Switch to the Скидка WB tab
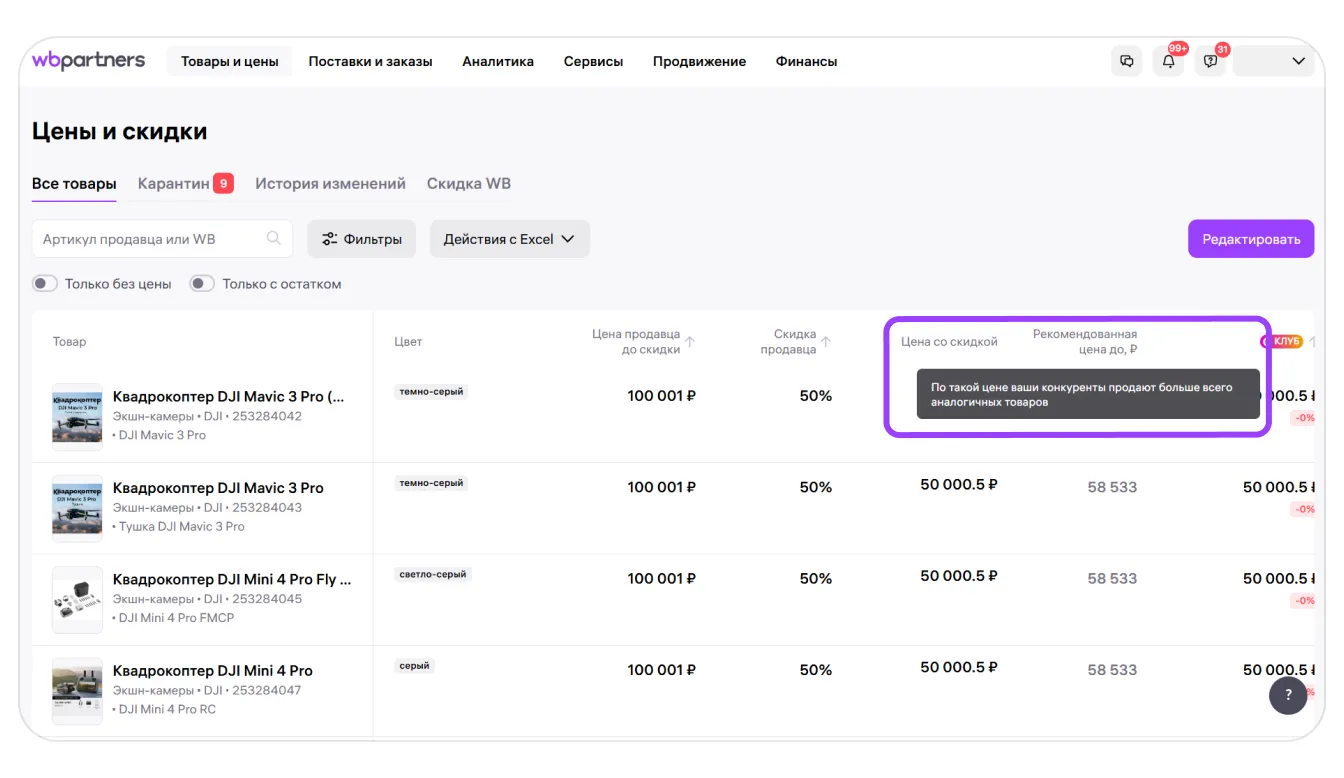 coord(469,184)
